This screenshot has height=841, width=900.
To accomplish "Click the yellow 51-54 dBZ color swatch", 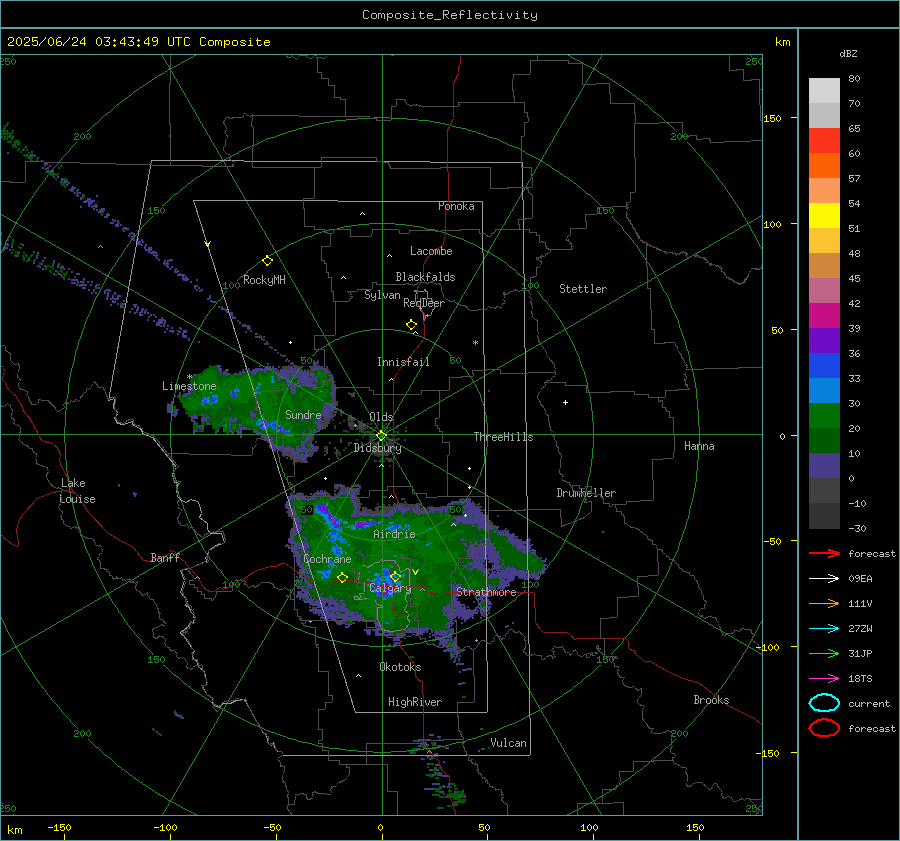I will pos(824,216).
